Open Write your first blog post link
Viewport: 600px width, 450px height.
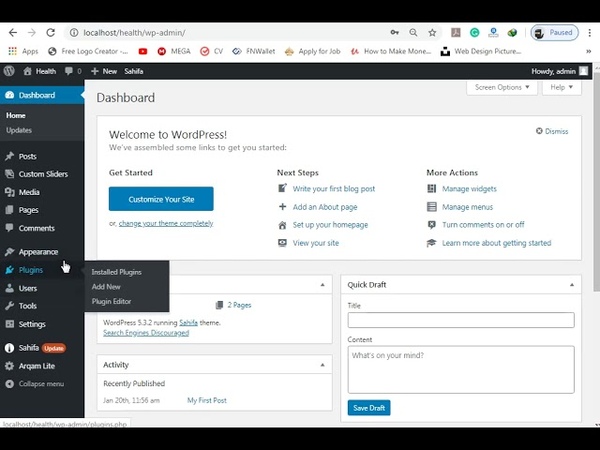[334, 189]
